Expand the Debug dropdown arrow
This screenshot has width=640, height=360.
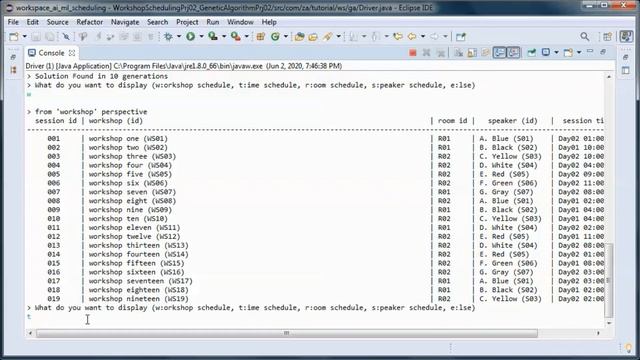(179, 37)
